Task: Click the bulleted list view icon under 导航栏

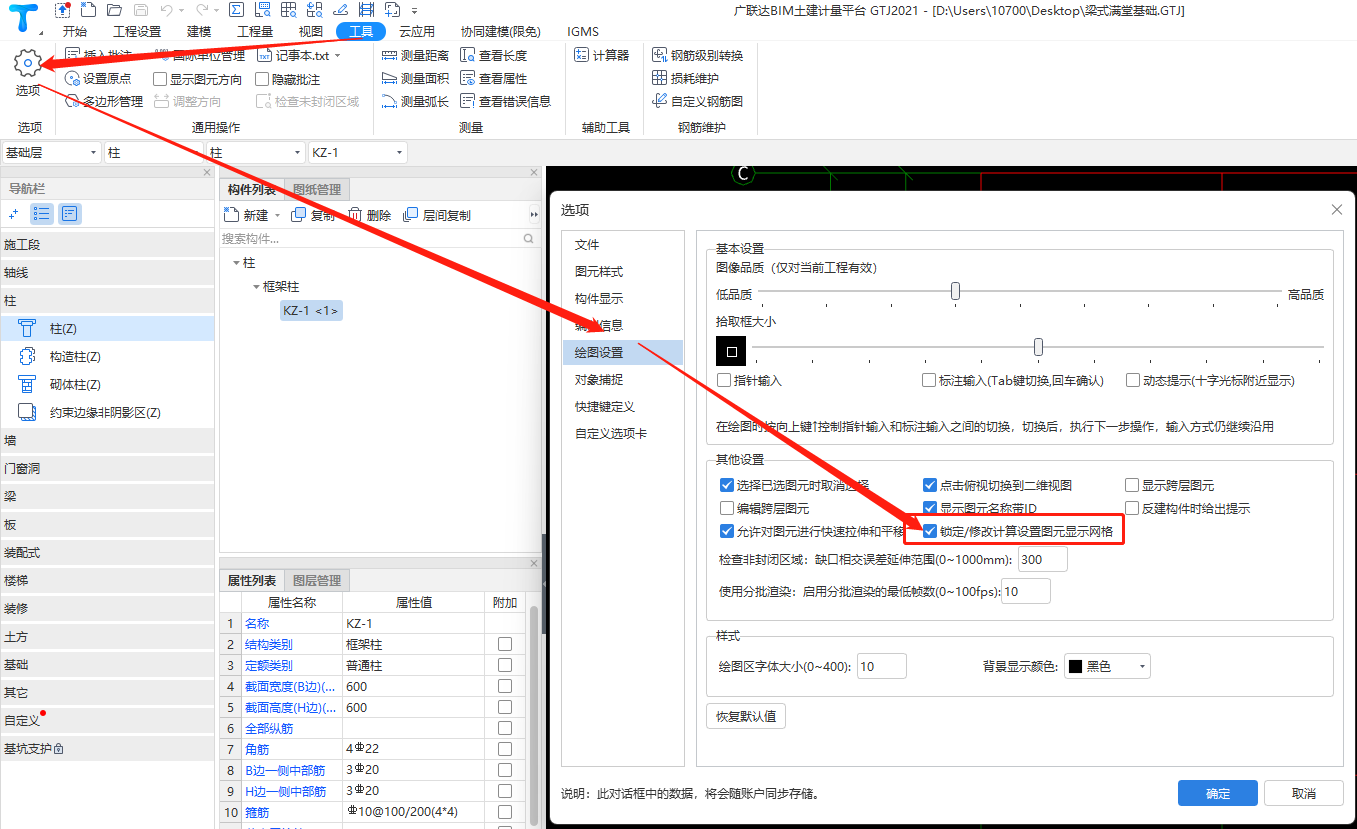Action: point(42,213)
